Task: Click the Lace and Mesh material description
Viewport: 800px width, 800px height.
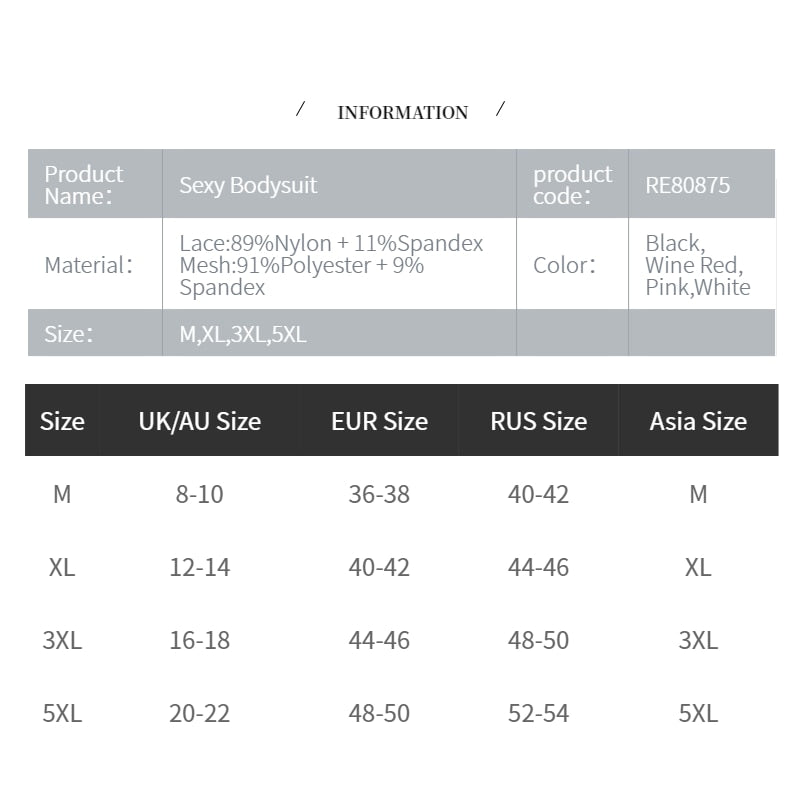Action: pyautogui.click(x=331, y=265)
